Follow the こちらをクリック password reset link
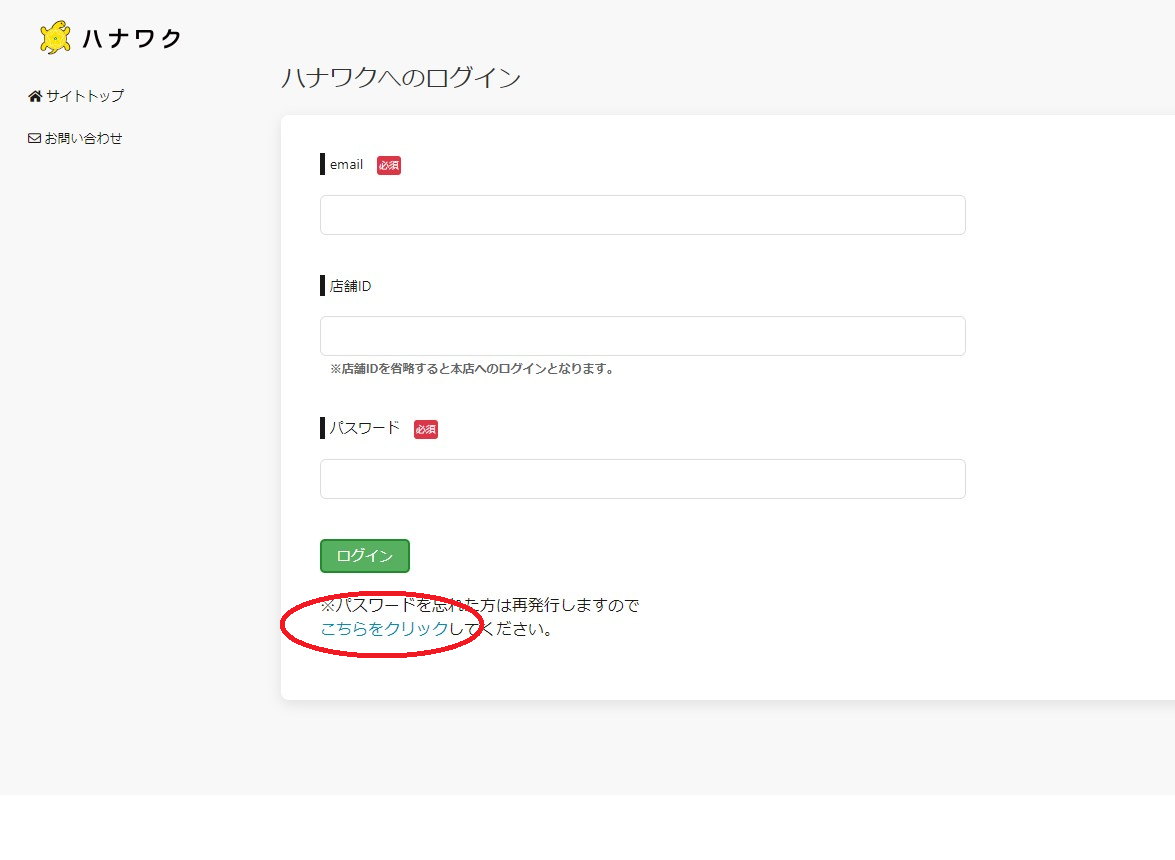The height and width of the screenshot is (860, 1175). coord(384,629)
